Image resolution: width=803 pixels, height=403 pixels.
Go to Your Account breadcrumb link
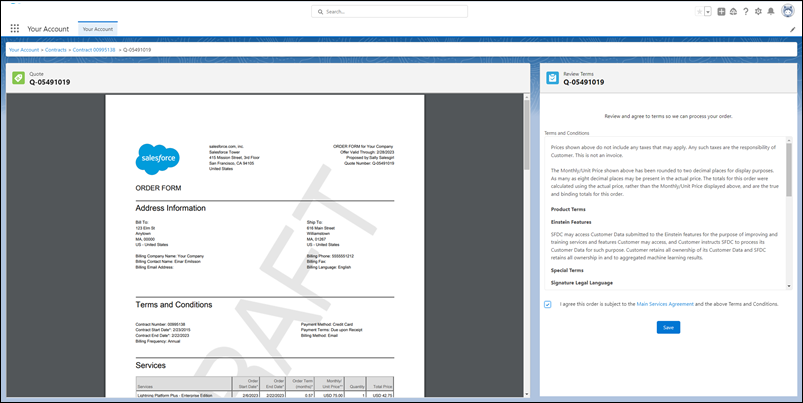click(x=24, y=50)
